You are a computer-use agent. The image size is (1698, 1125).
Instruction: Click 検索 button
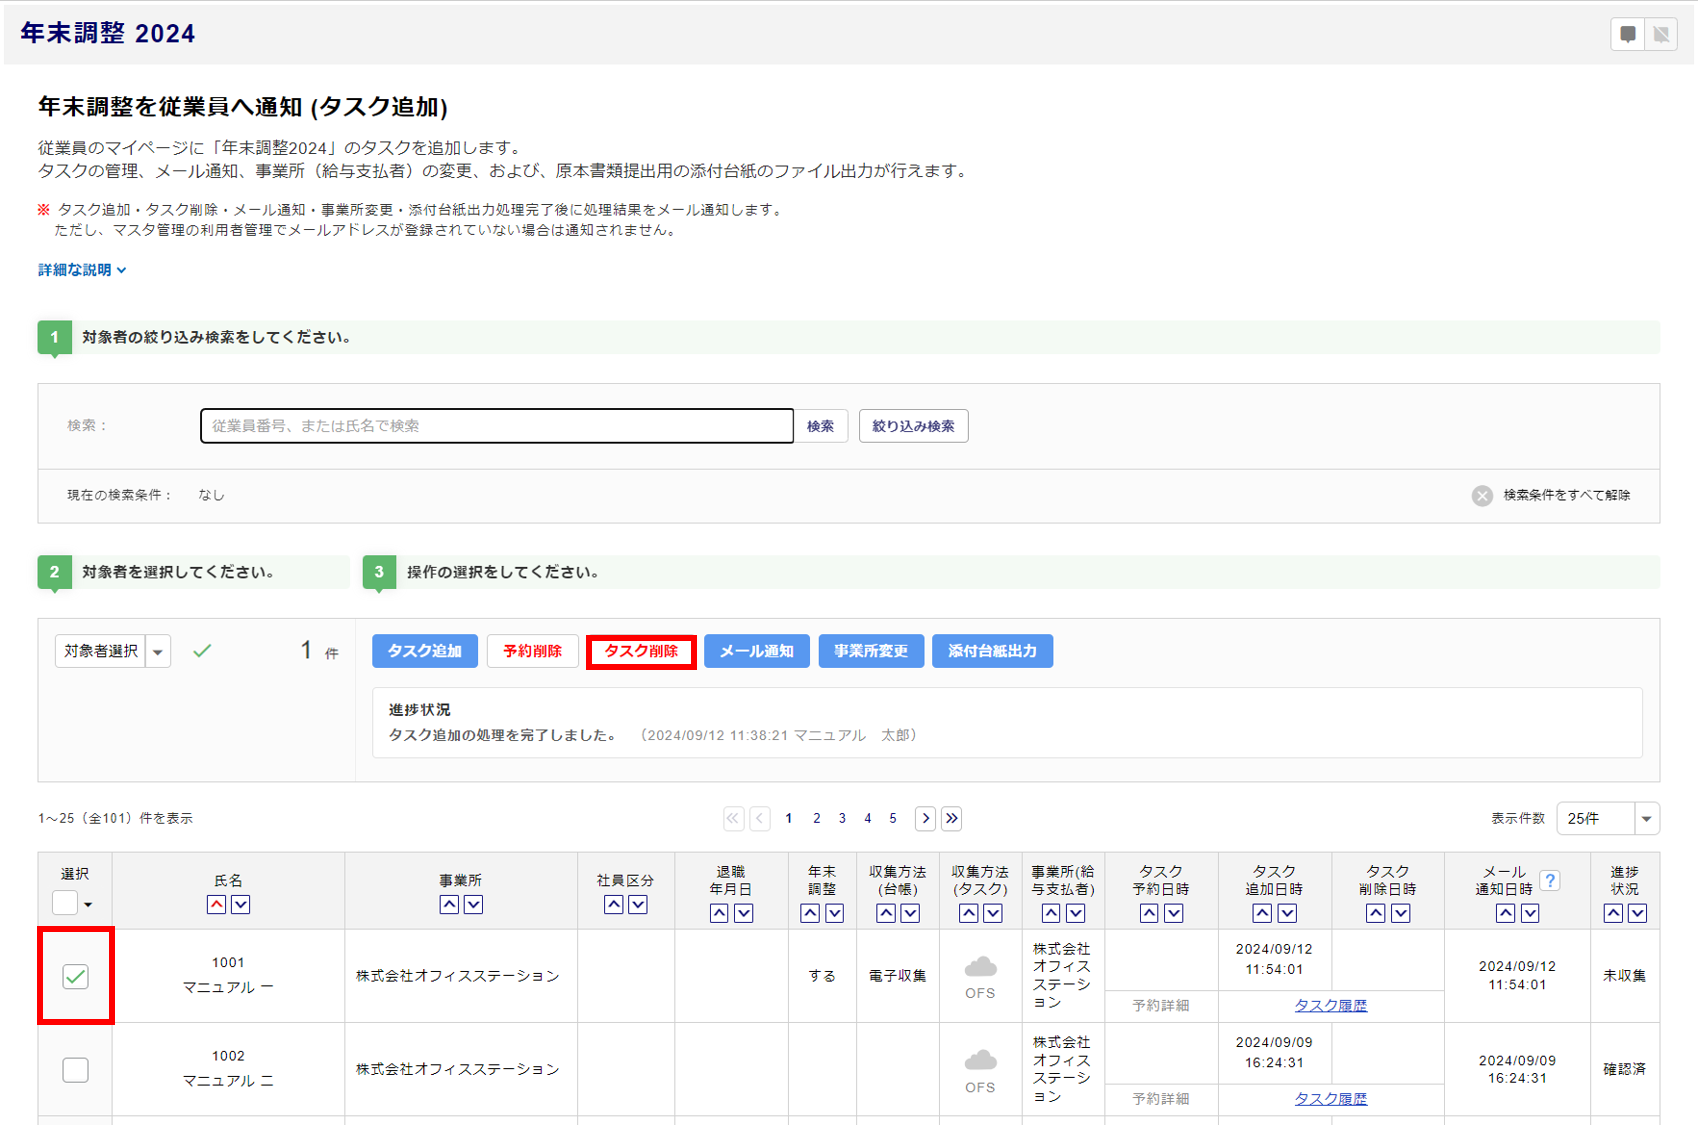coord(821,426)
